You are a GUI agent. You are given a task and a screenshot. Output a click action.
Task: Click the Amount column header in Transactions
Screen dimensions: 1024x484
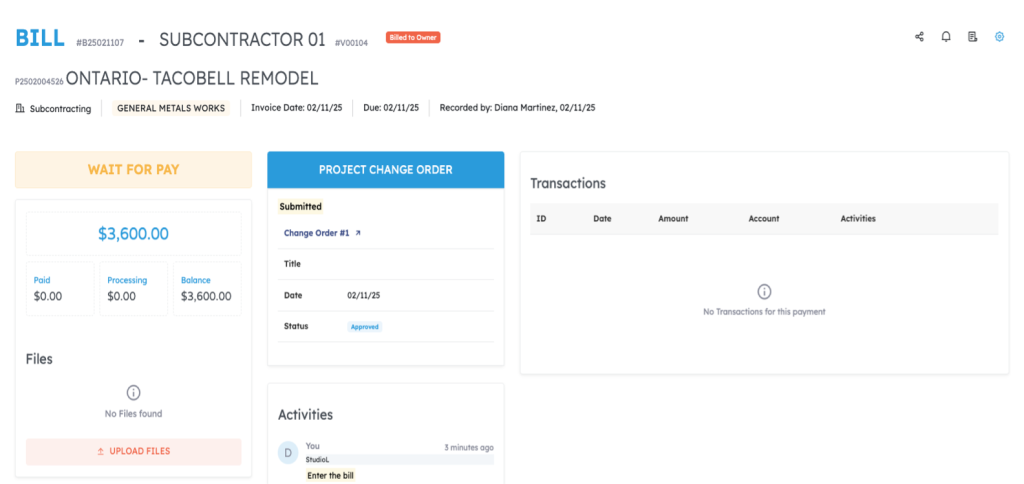click(x=673, y=219)
